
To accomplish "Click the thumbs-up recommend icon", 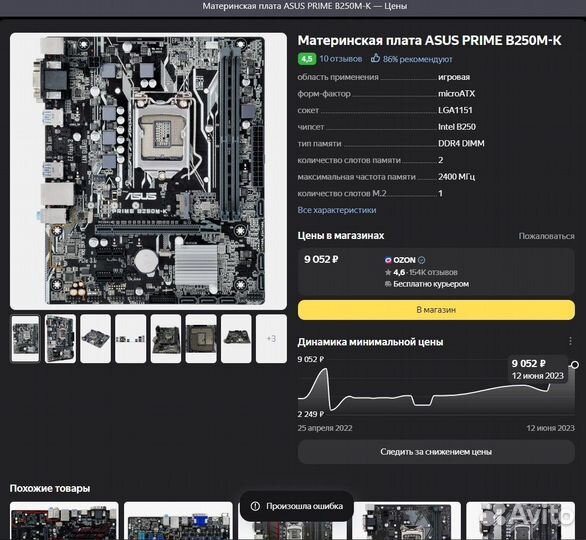I will pos(375,58).
